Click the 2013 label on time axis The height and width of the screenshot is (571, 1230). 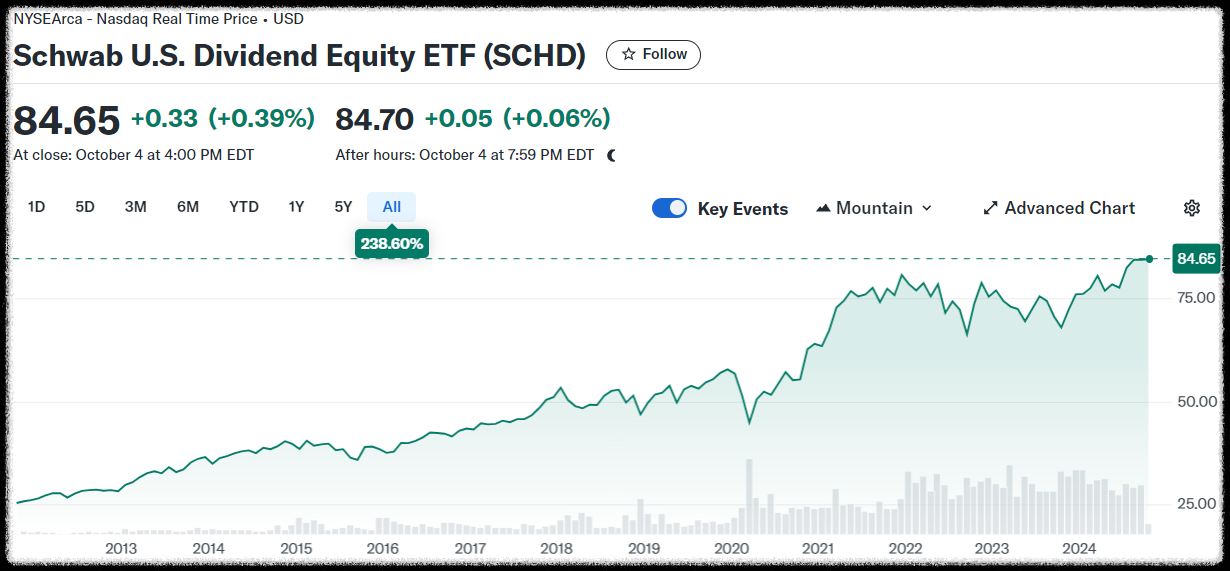coord(121,548)
